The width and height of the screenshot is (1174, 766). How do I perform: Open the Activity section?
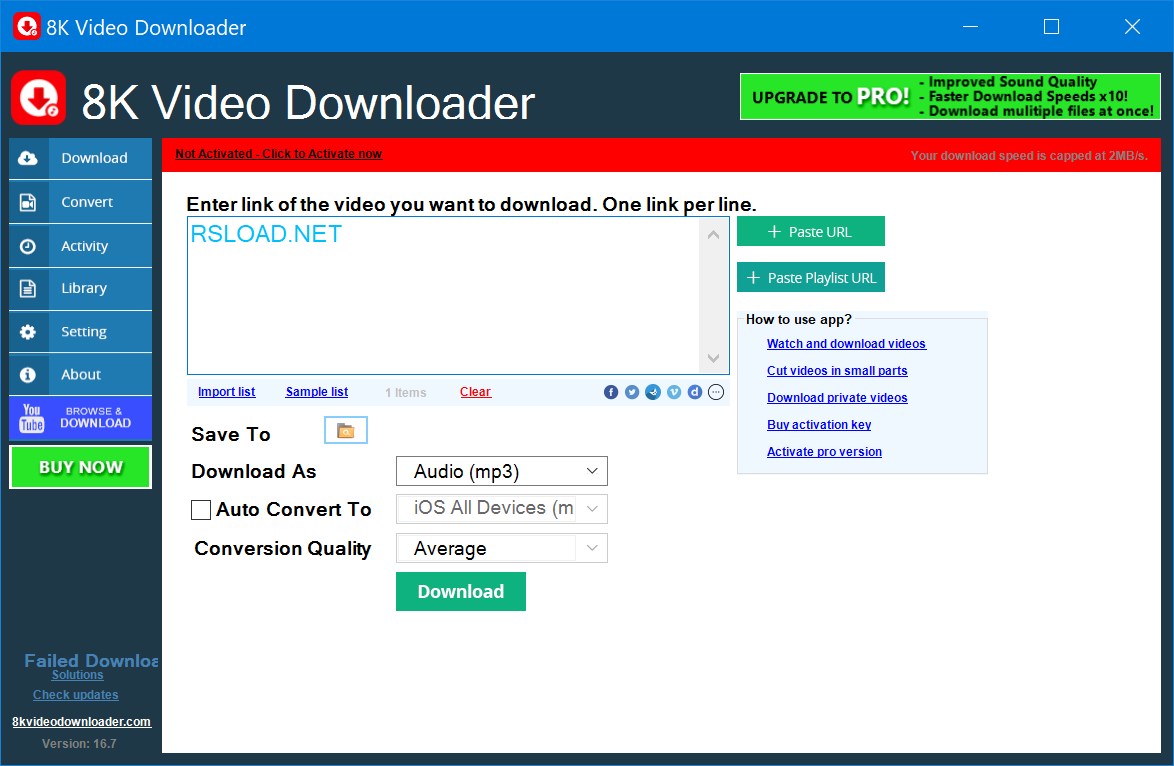pyautogui.click(x=81, y=246)
